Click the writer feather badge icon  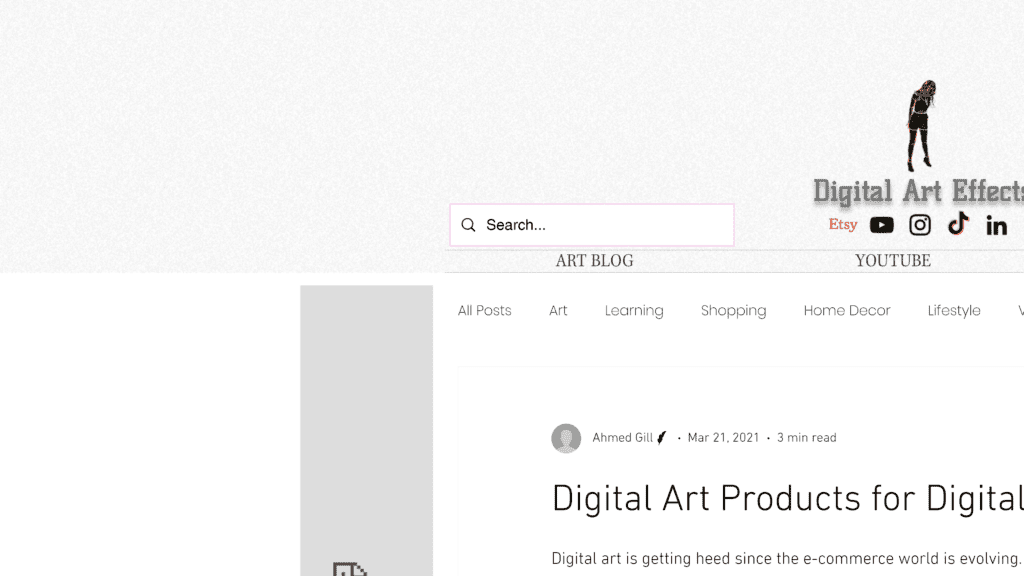coord(662,438)
